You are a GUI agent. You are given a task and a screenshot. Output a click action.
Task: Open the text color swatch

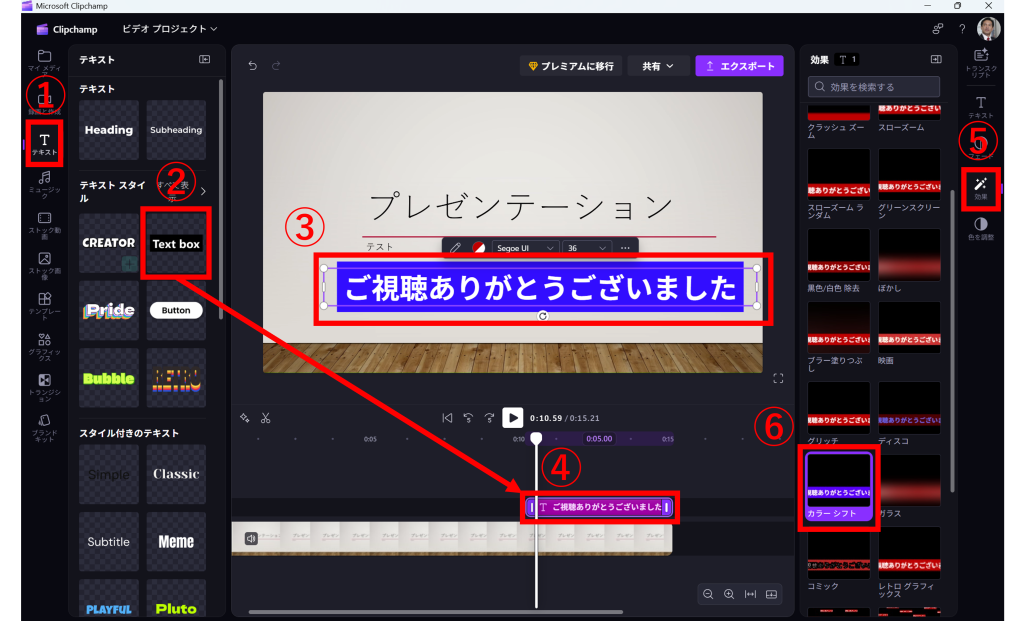479,248
